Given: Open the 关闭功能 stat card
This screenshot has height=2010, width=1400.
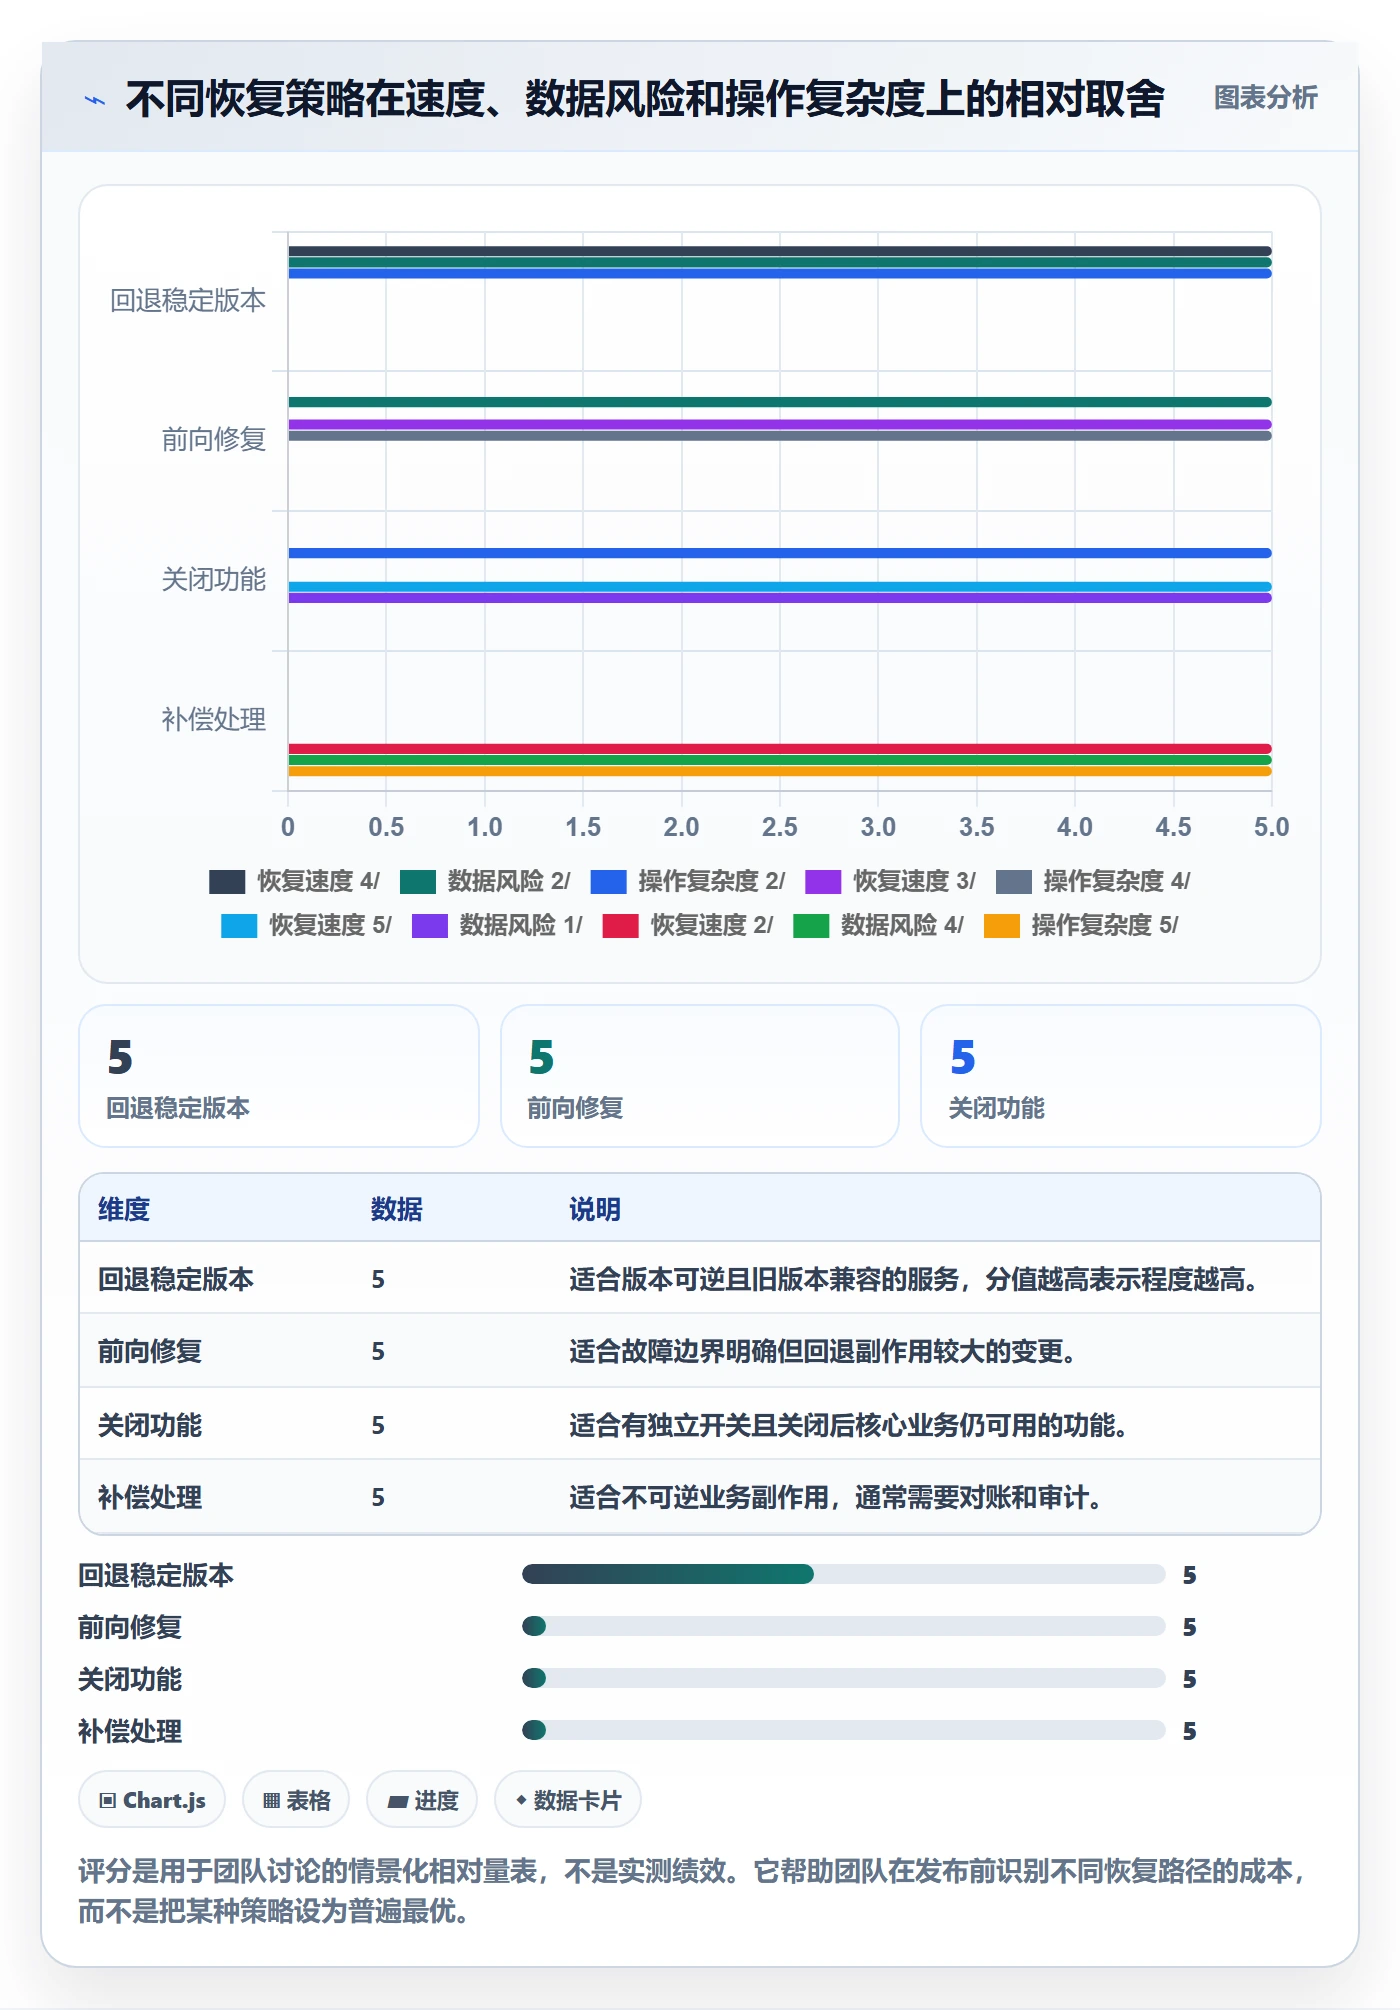Looking at the screenshot, I should (1121, 1076).
